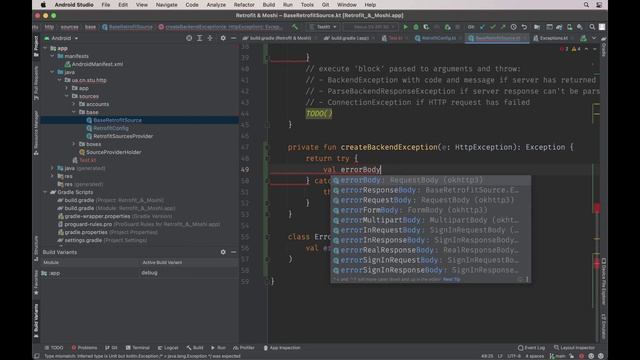
Task: Open Project panel gear options
Action: (223, 38)
